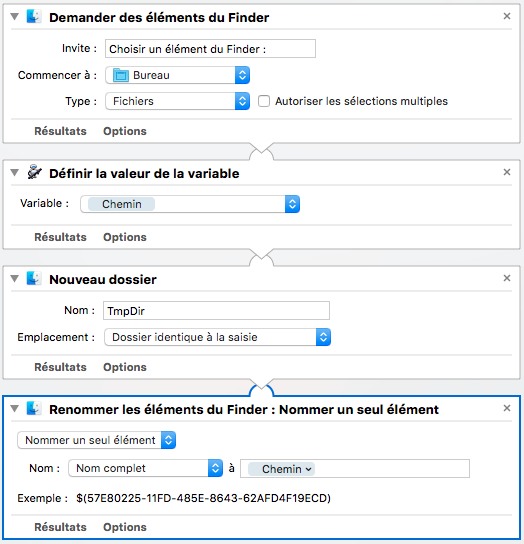Open Options tab of Définir la valeur action
Viewport: 524px width, 544px height.
pyautogui.click(x=125, y=237)
